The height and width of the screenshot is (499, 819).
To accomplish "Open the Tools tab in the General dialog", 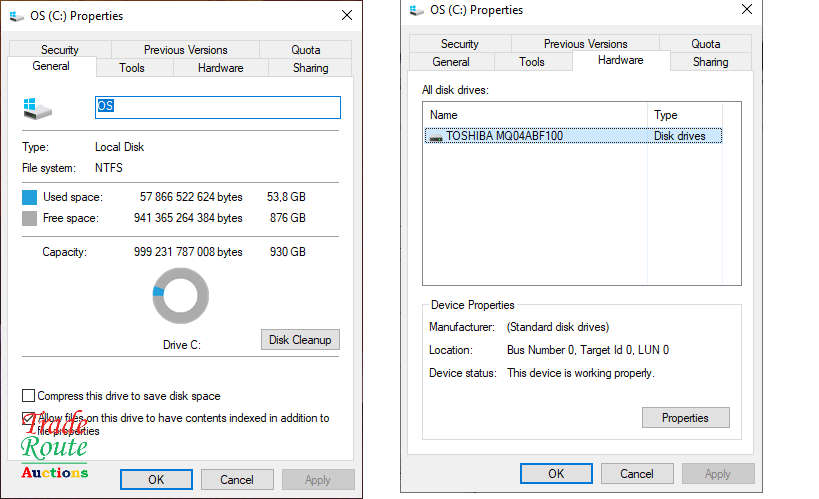I will click(132, 68).
